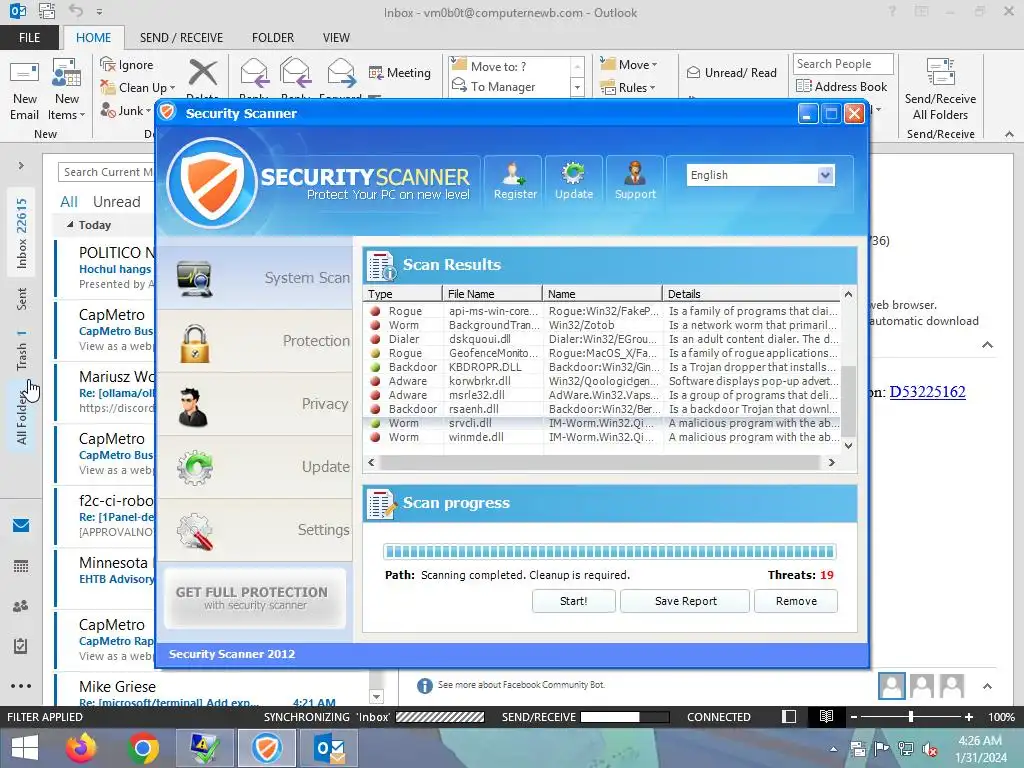Expand the Clean Up dropdown
Viewport: 1024px width, 768px height.
(x=172, y=88)
